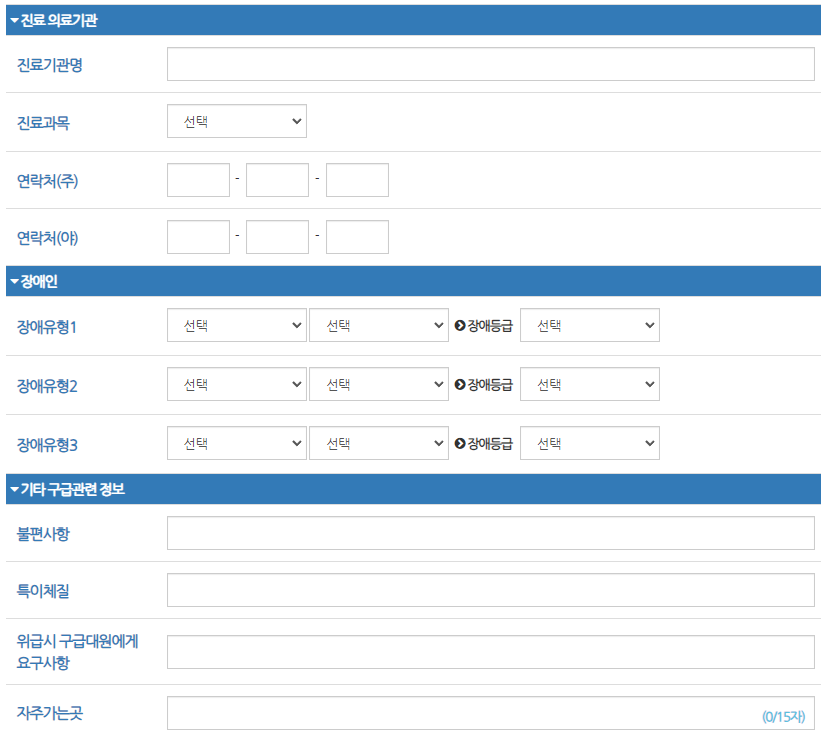Viewport: 821px width, 737px height.
Task: Open the 진료과목 dropdown
Action: 237,121
